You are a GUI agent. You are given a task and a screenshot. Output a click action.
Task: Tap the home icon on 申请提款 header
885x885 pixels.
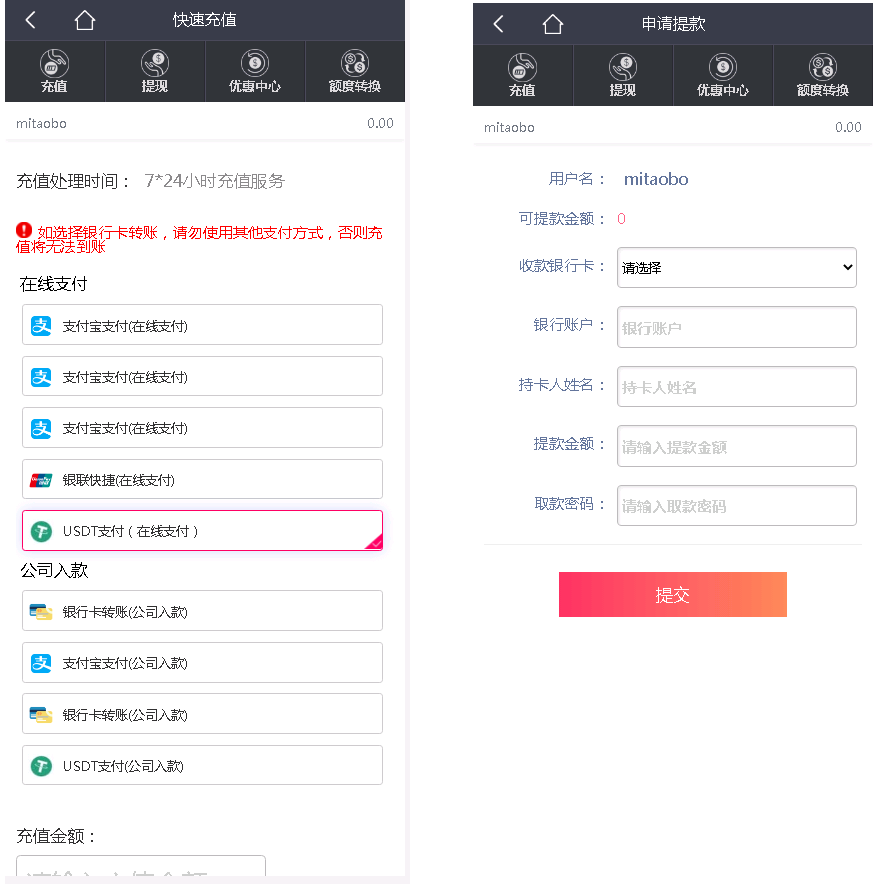tap(553, 24)
